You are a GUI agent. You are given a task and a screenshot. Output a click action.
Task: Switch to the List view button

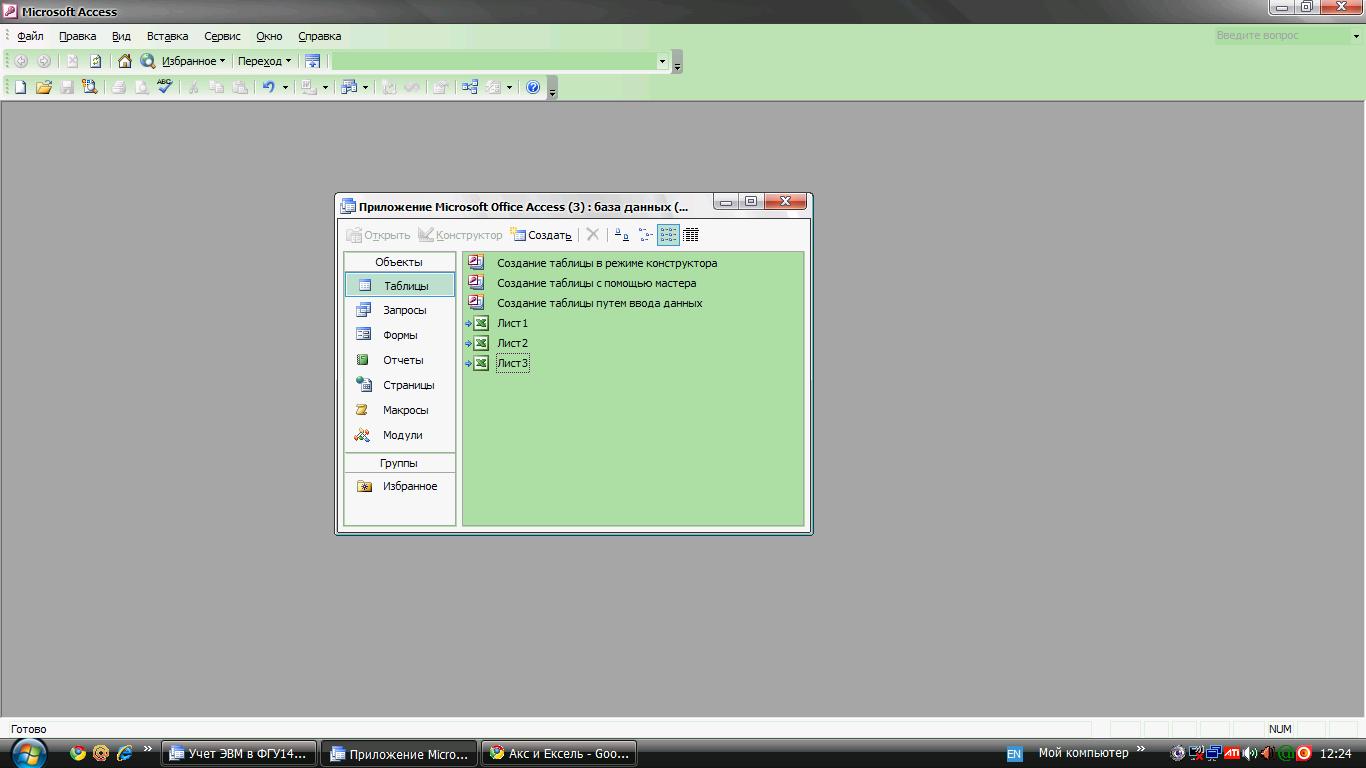(668, 235)
